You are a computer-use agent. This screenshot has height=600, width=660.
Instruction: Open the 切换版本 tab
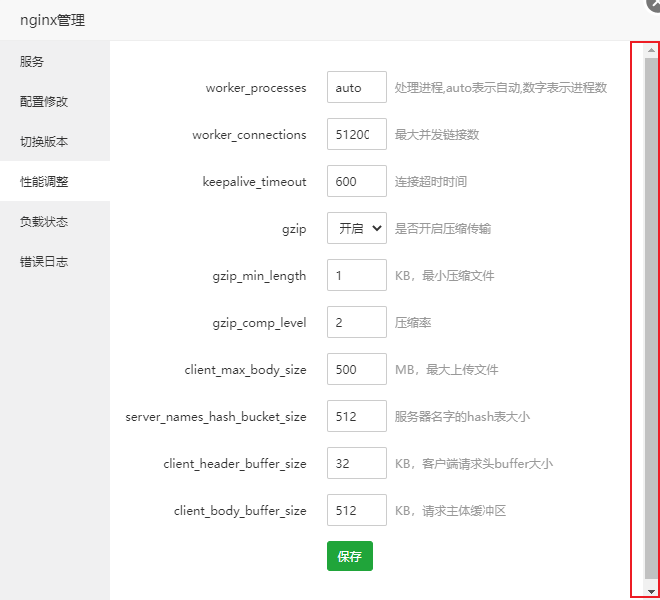[55, 141]
